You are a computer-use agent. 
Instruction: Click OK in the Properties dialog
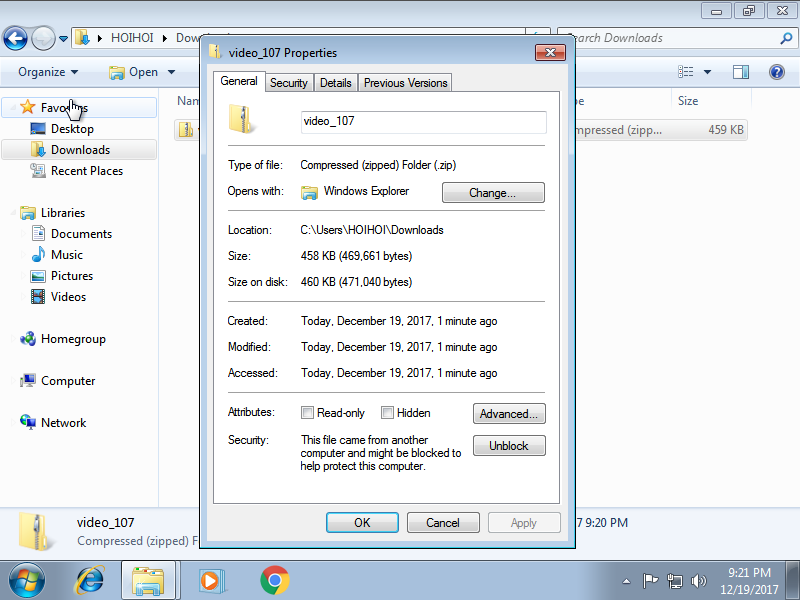[x=362, y=522]
